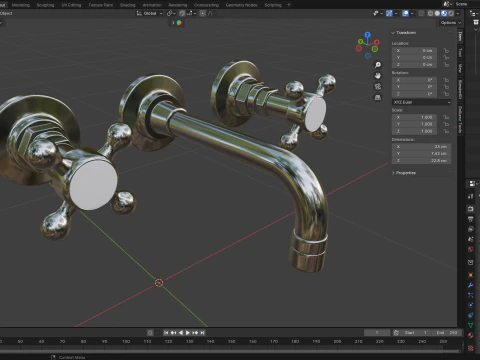This screenshot has height=360, width=480.
Task: Open the World properties tab icon
Action: tap(471, 249)
